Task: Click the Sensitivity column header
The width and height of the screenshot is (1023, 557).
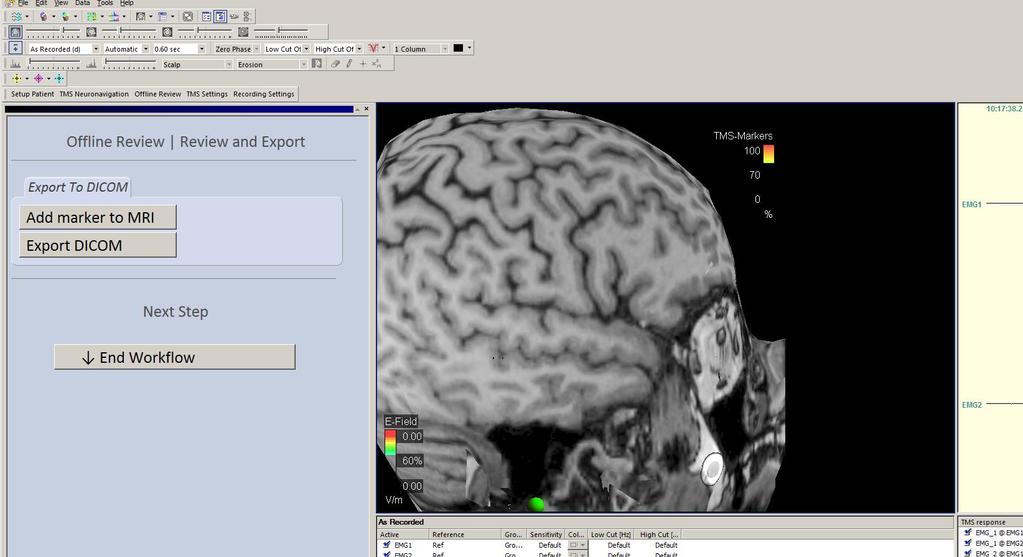Action: point(545,534)
